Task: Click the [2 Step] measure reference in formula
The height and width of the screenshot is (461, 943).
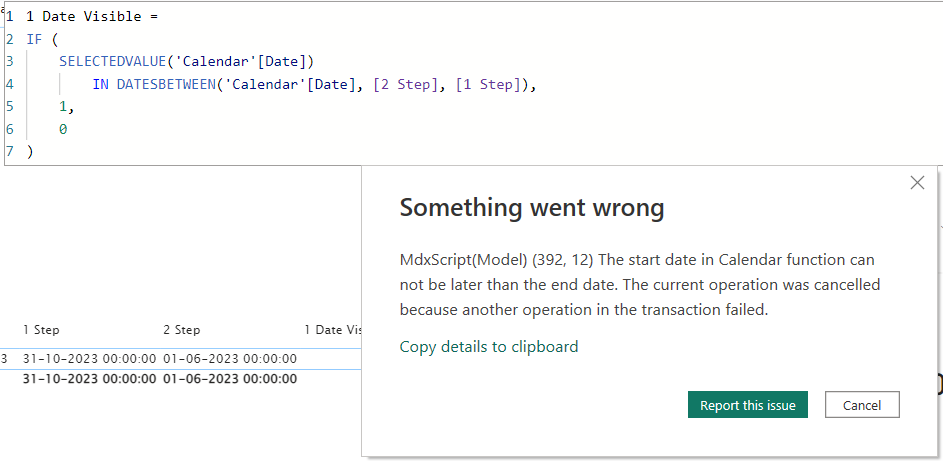Action: coord(405,85)
